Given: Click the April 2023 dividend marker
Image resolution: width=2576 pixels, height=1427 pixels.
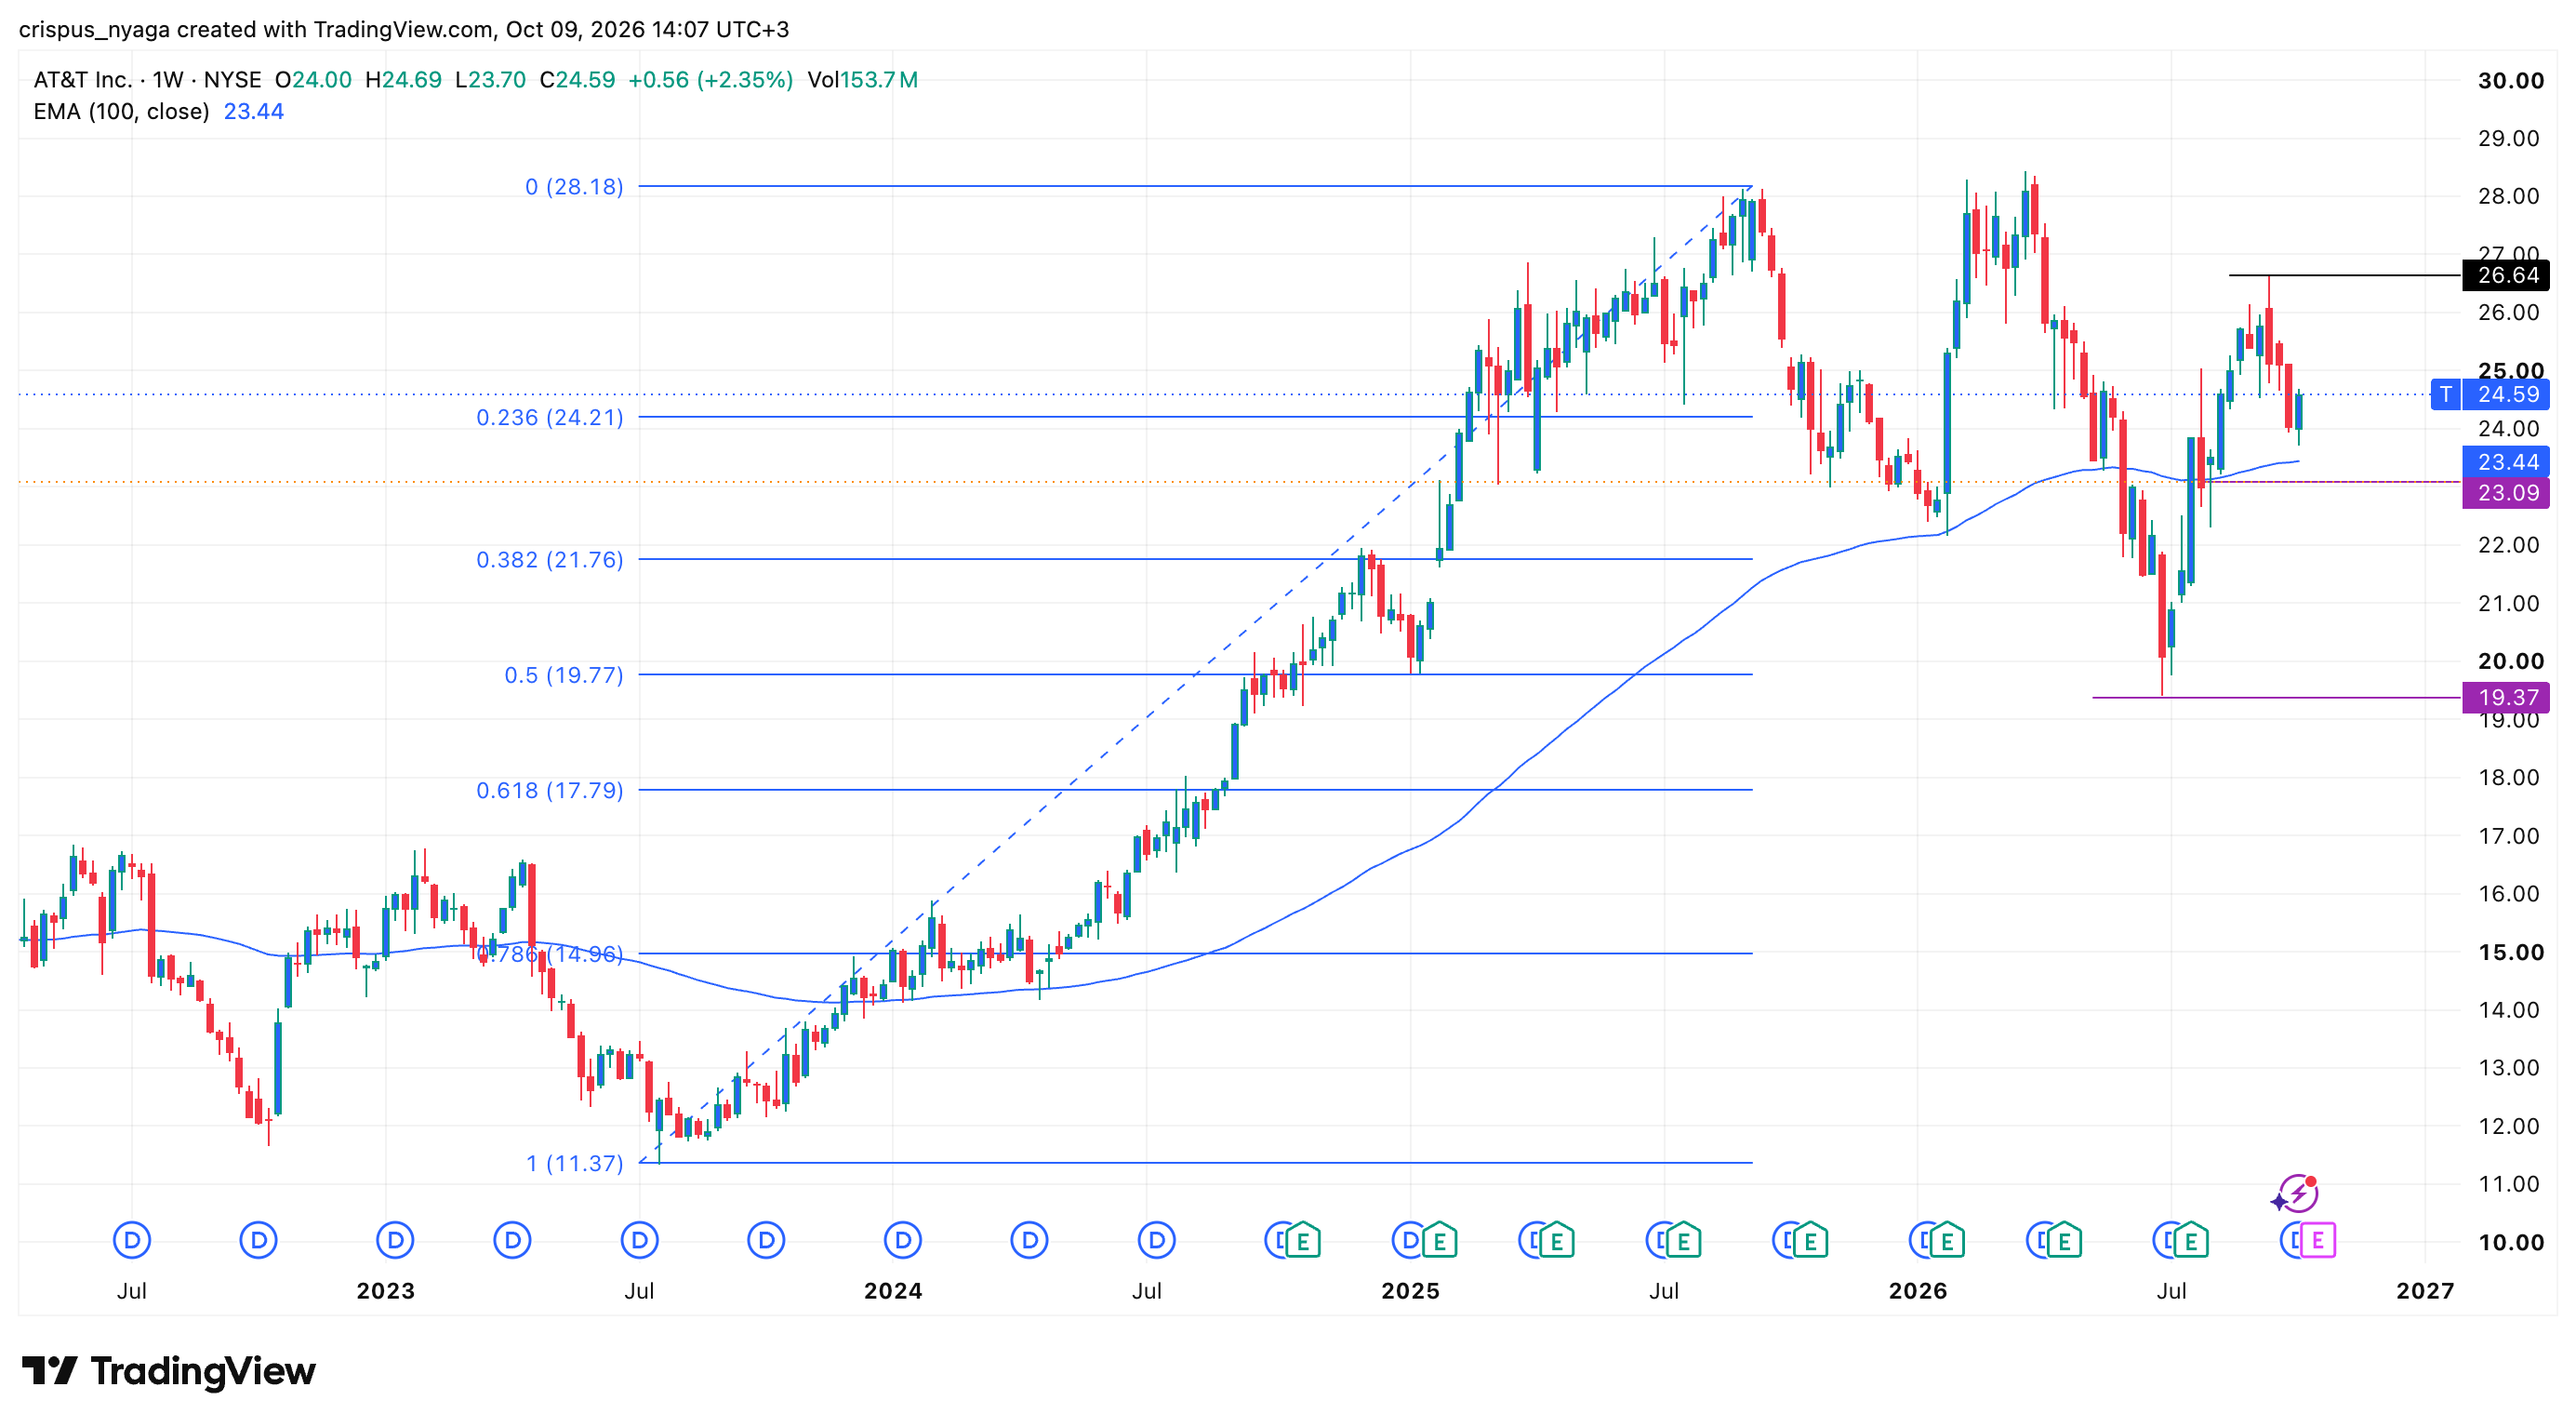Looking at the screenshot, I should tap(513, 1241).
